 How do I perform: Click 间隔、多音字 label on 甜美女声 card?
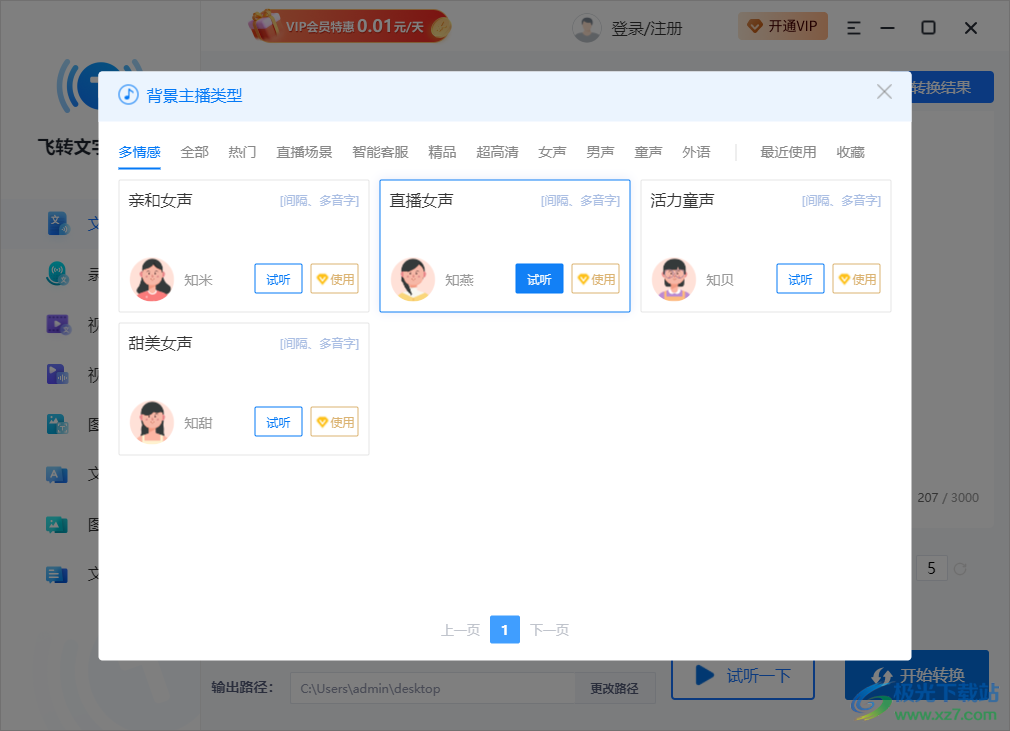pos(319,344)
